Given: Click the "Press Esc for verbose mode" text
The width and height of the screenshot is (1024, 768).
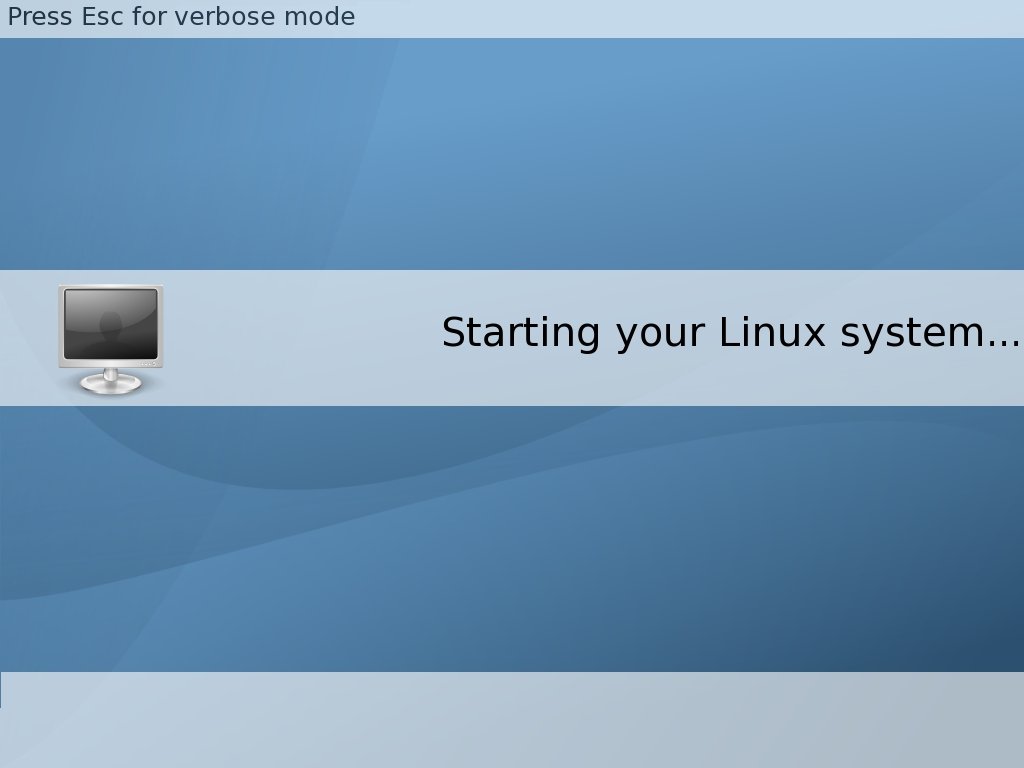Looking at the screenshot, I should point(181,16).
